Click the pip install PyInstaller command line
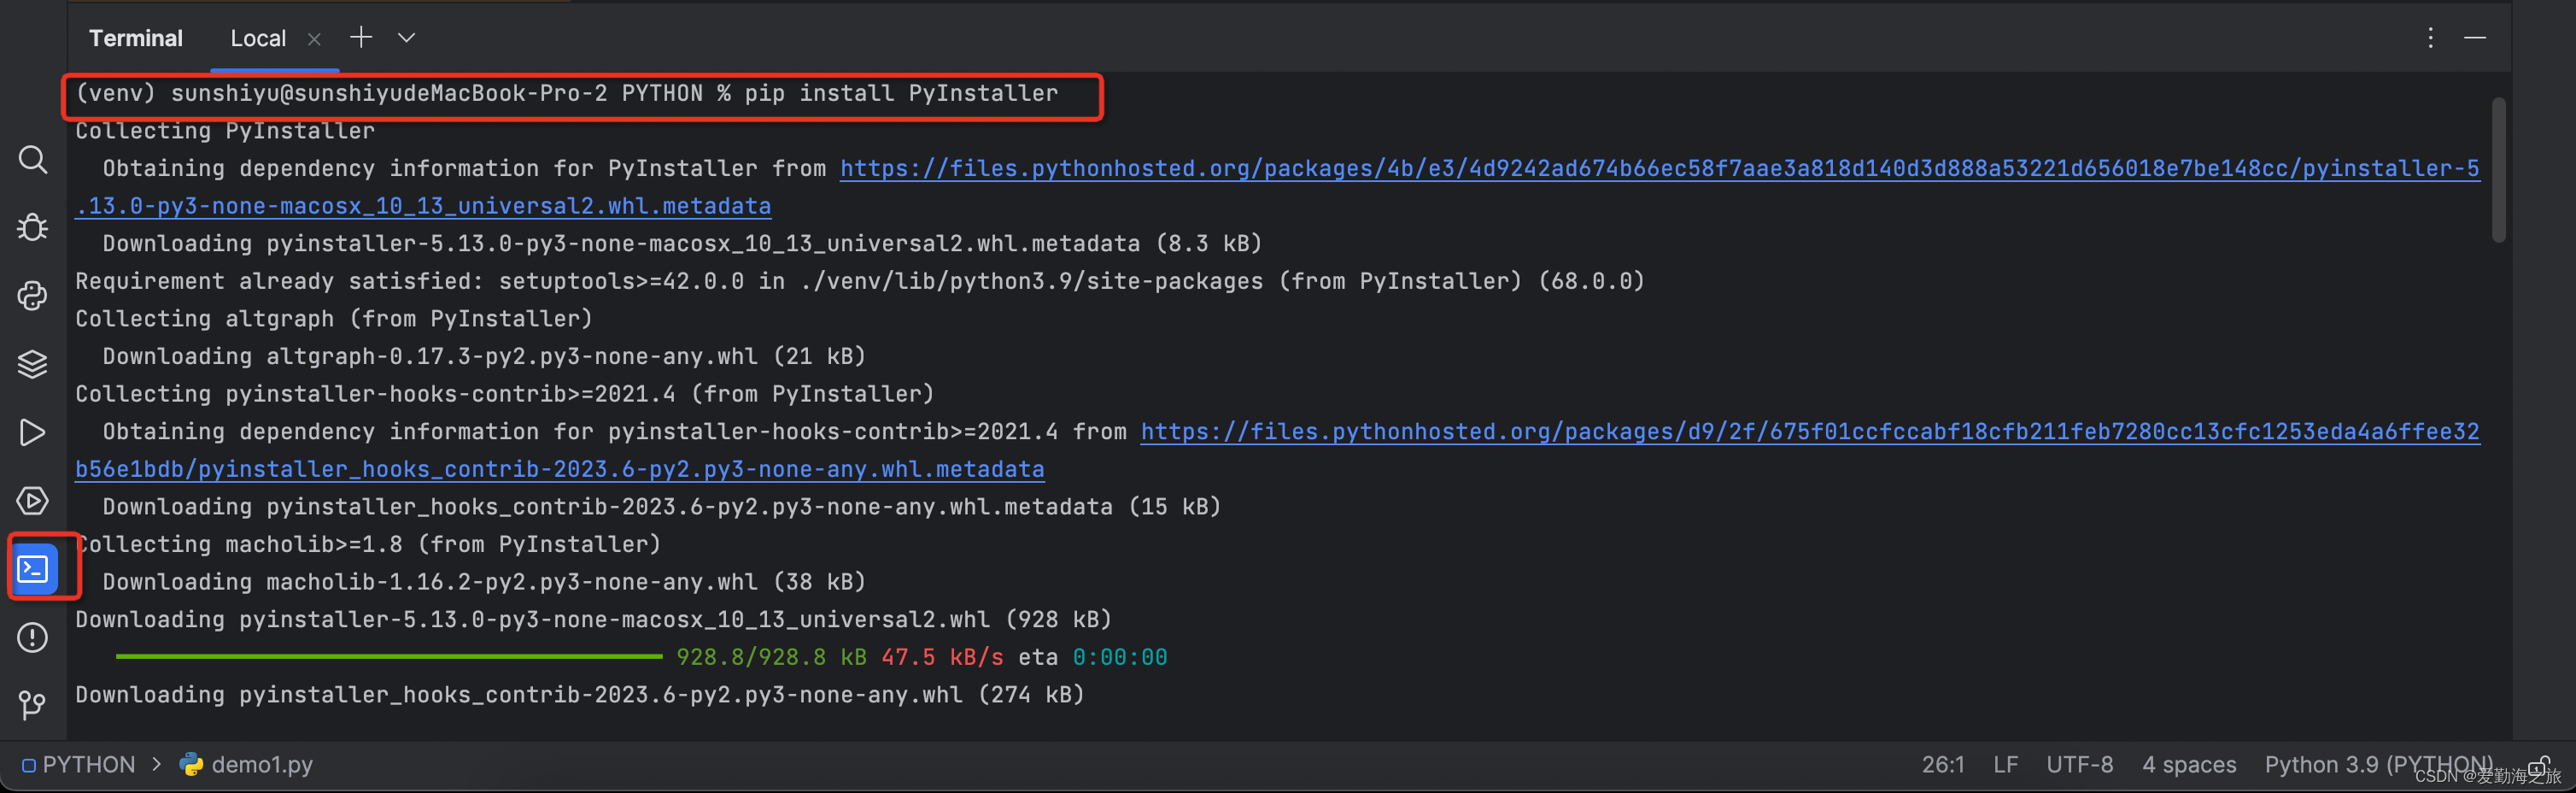Viewport: 2576px width, 793px height. (x=566, y=93)
